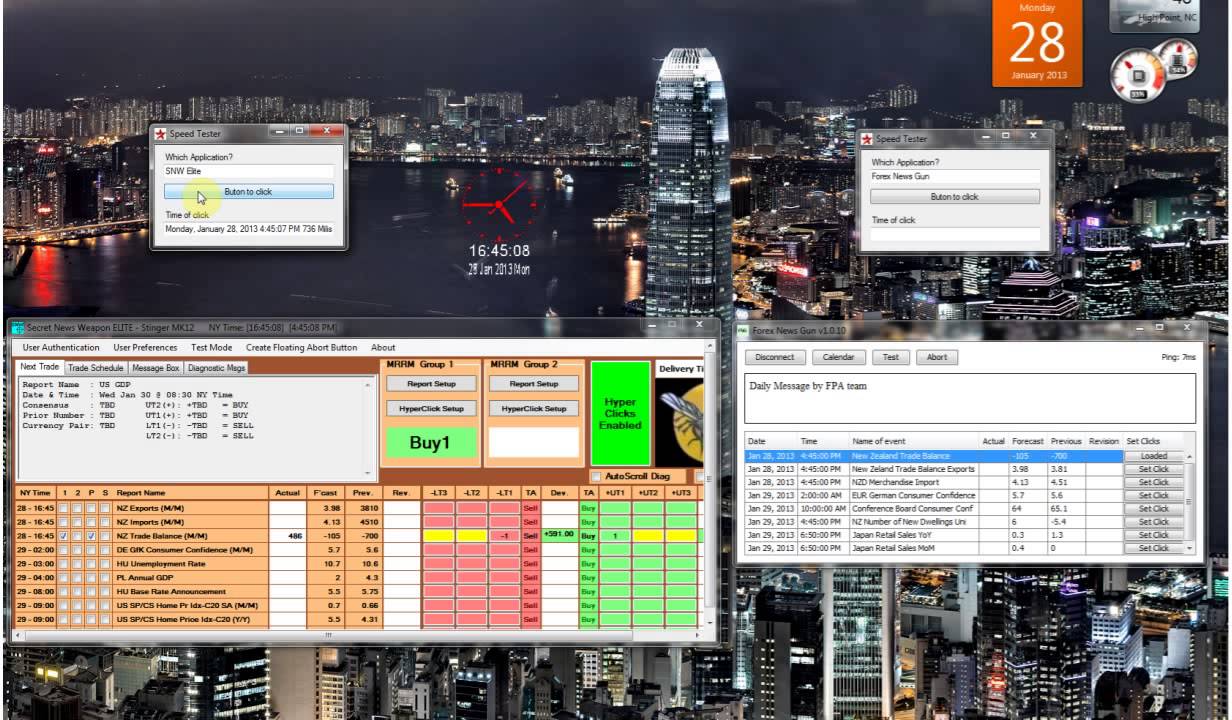Tick column P checkbox for HU Unemployment Rate
The image size is (1232, 720).
91,564
